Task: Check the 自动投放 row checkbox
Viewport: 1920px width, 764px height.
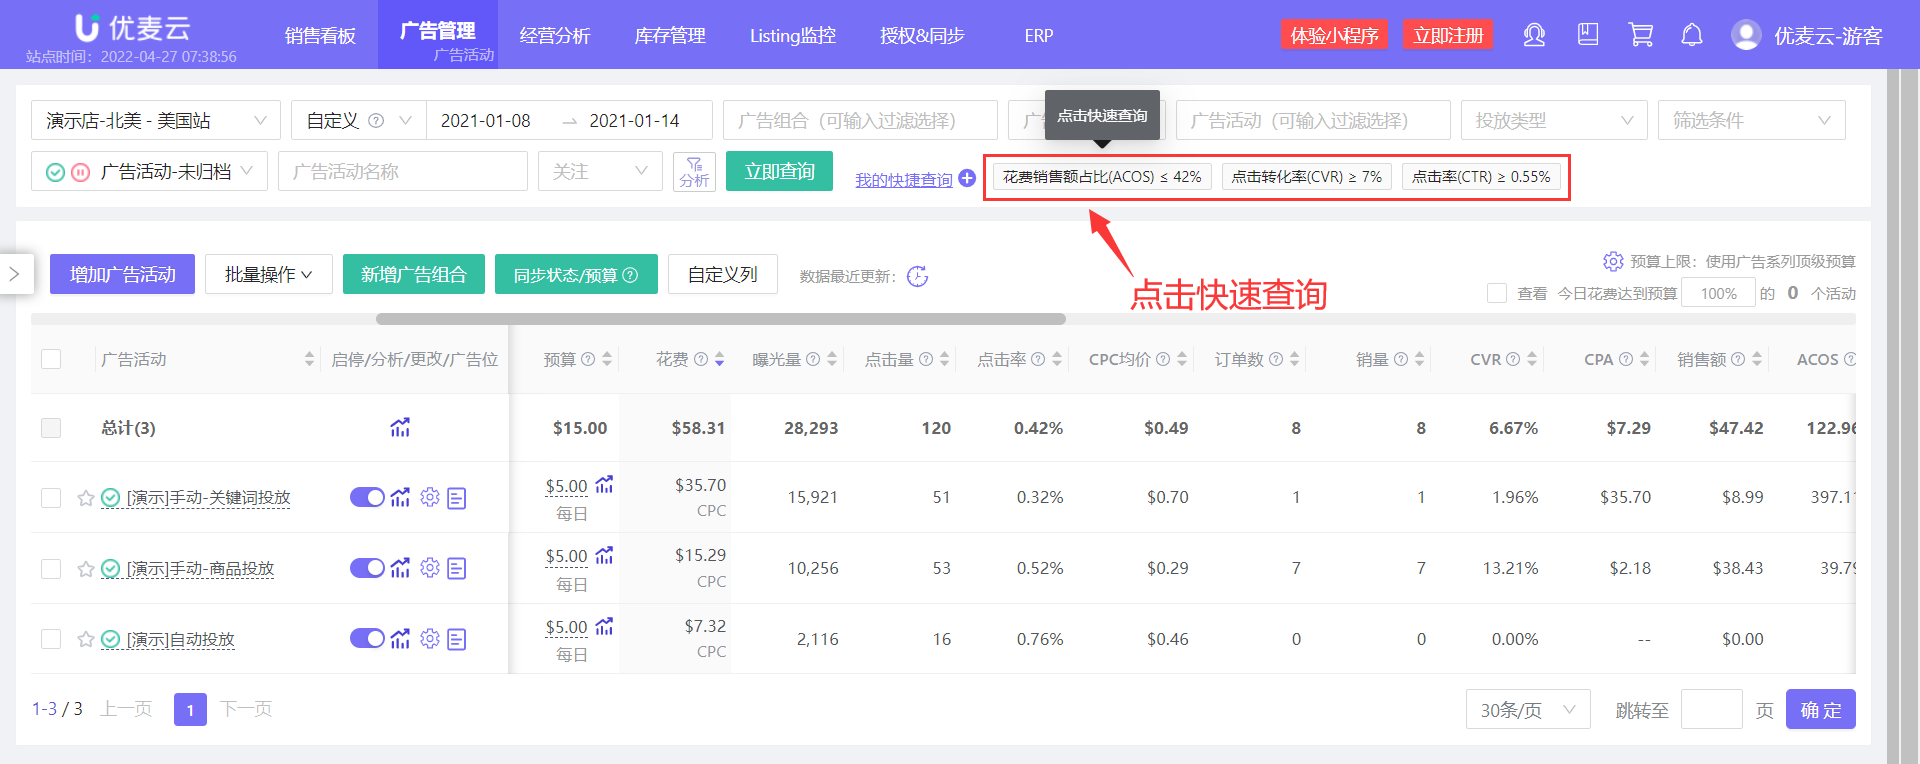Action: (x=51, y=639)
